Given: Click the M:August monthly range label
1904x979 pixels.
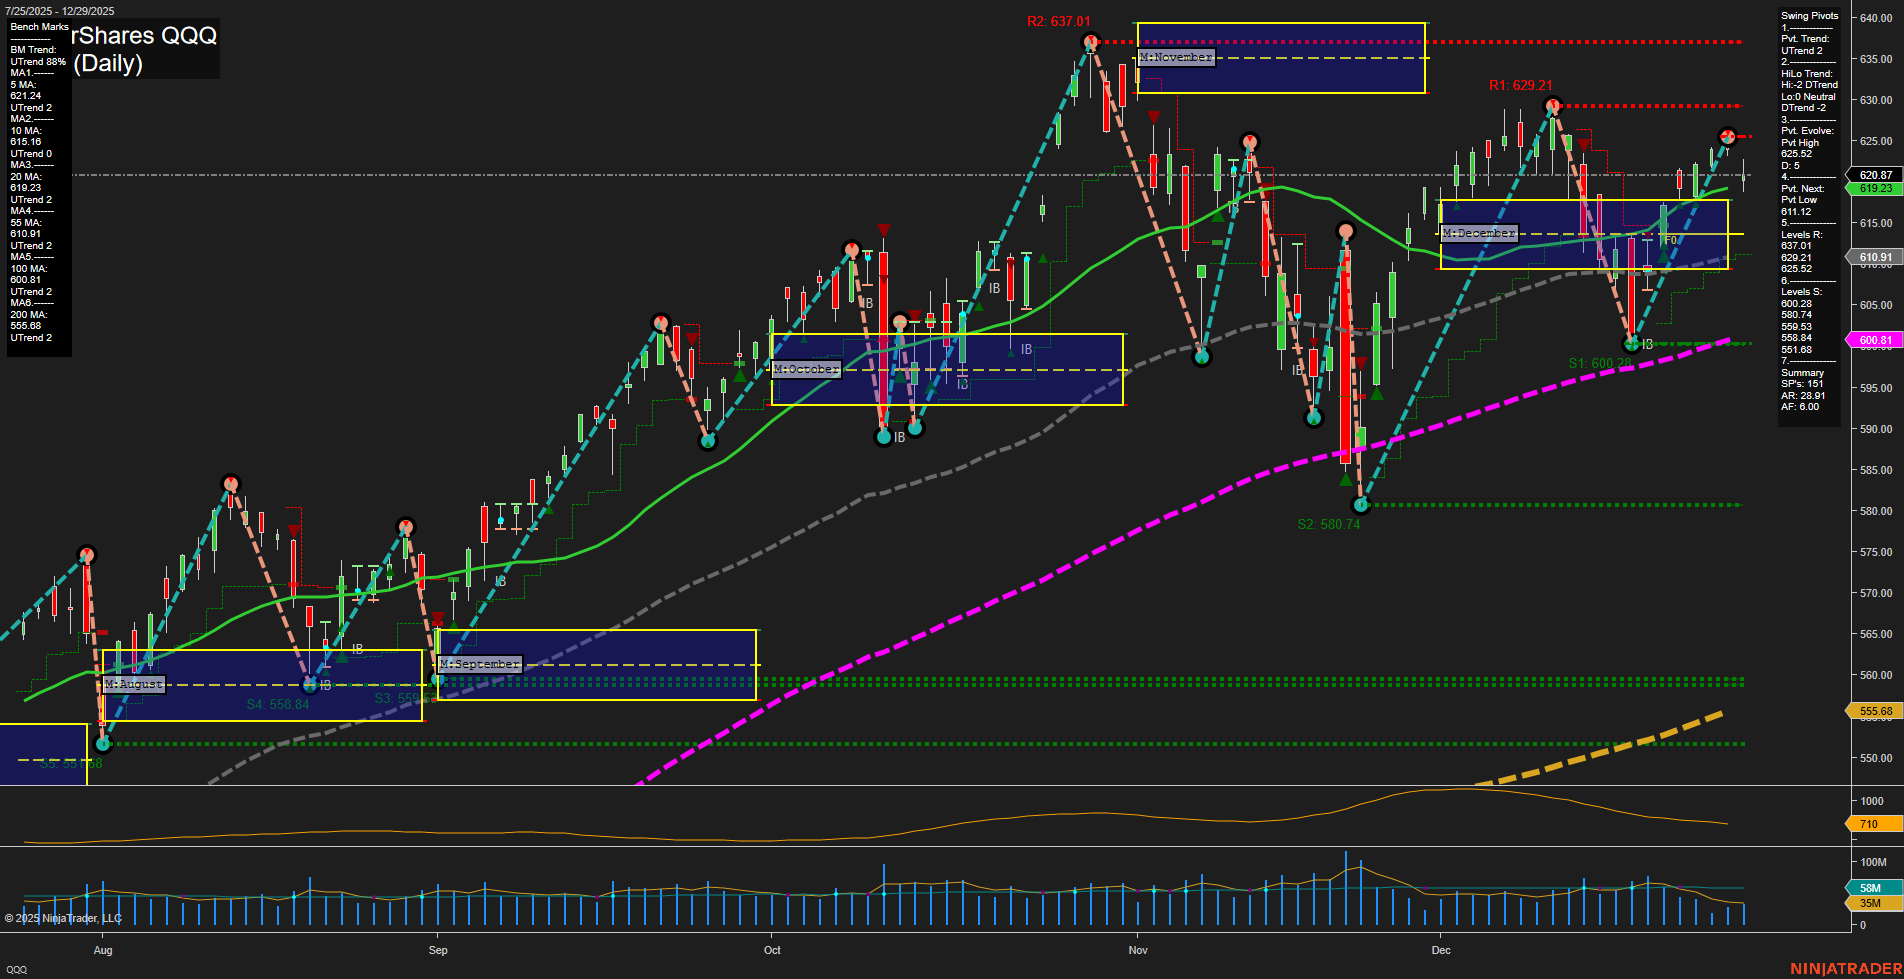Looking at the screenshot, I should coord(134,684).
